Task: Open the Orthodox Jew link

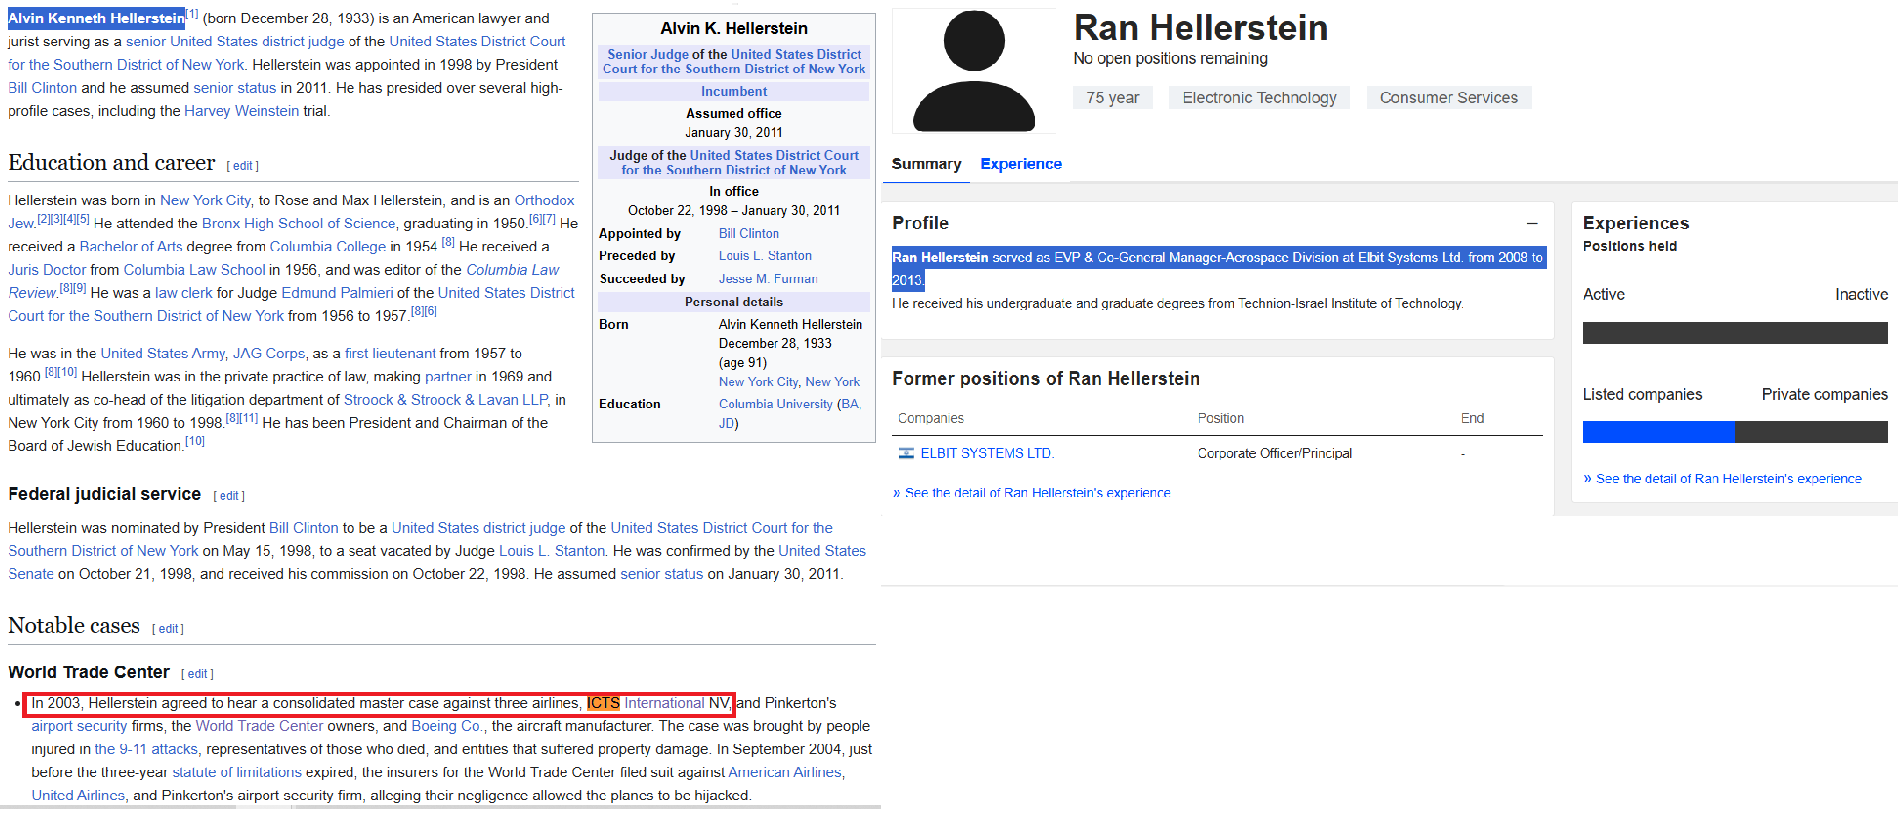Action: pos(545,200)
